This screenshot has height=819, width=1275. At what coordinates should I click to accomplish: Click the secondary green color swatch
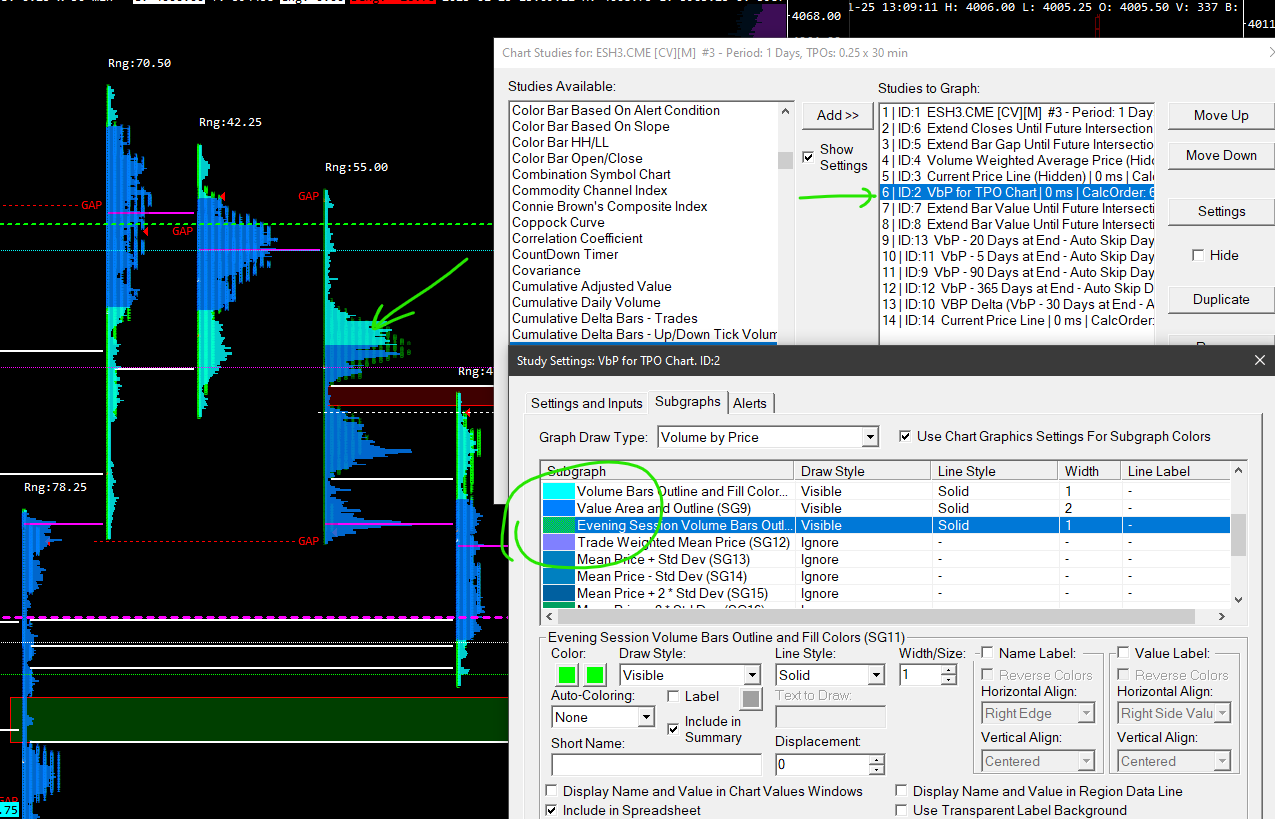coord(596,675)
